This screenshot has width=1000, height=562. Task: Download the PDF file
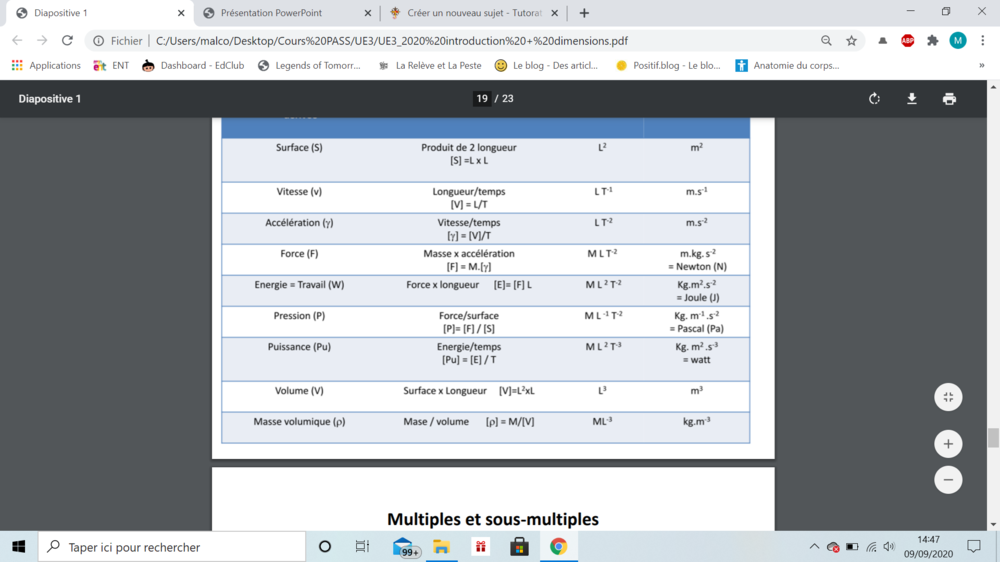coord(912,99)
